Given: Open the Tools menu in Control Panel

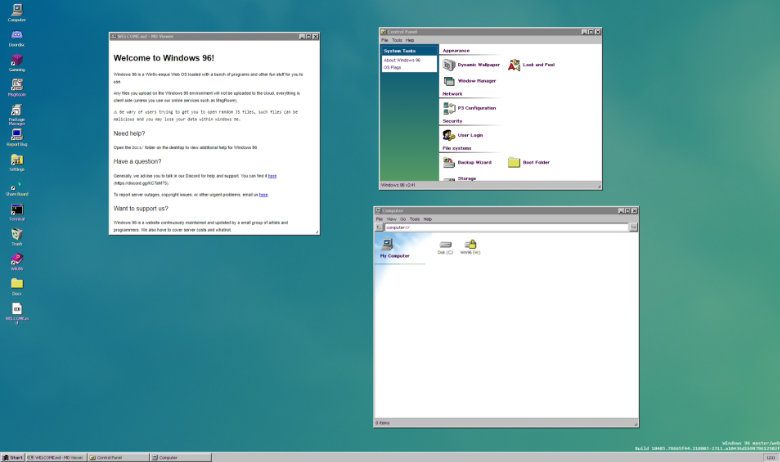Looking at the screenshot, I should click(x=396, y=40).
